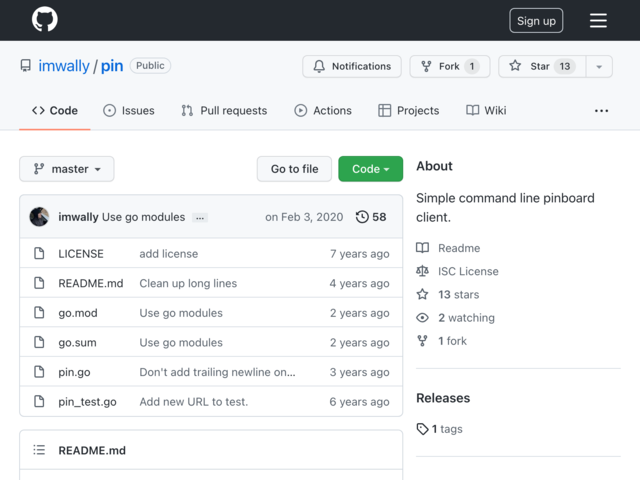Open the green Code dropdown
The width and height of the screenshot is (640, 480).
[x=371, y=169]
